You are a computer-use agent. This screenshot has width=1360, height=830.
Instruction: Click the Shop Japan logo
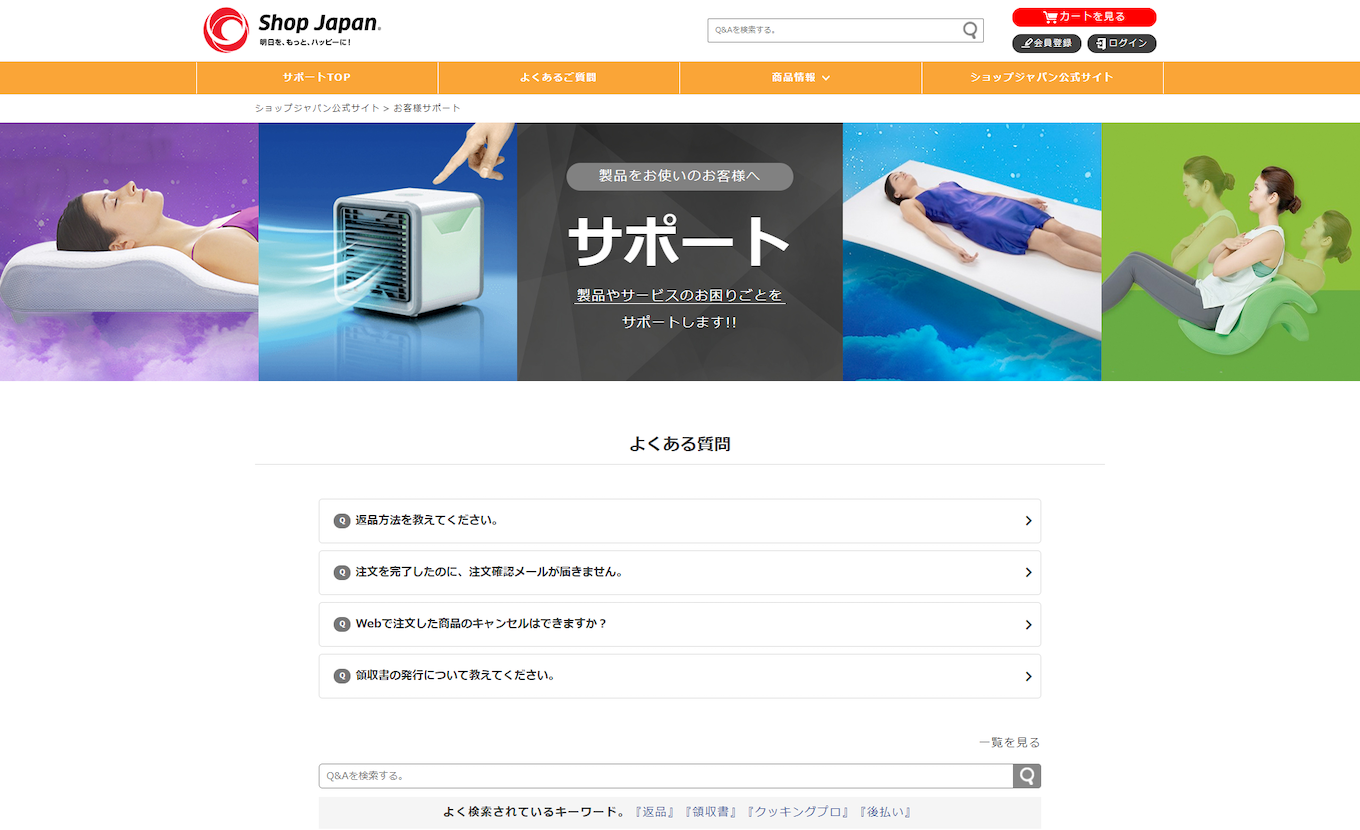(x=290, y=28)
